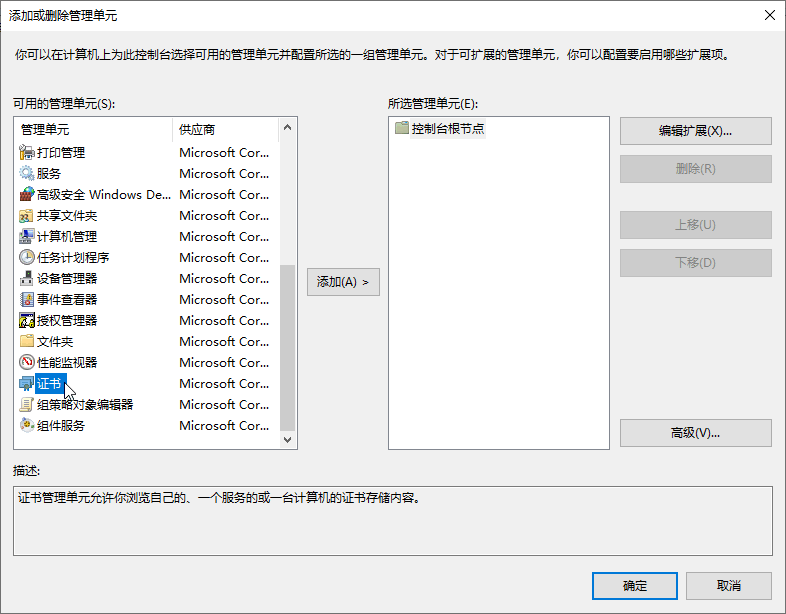The width and height of the screenshot is (786, 614).
Task: Confirm with 确定 button
Action: click(x=635, y=586)
